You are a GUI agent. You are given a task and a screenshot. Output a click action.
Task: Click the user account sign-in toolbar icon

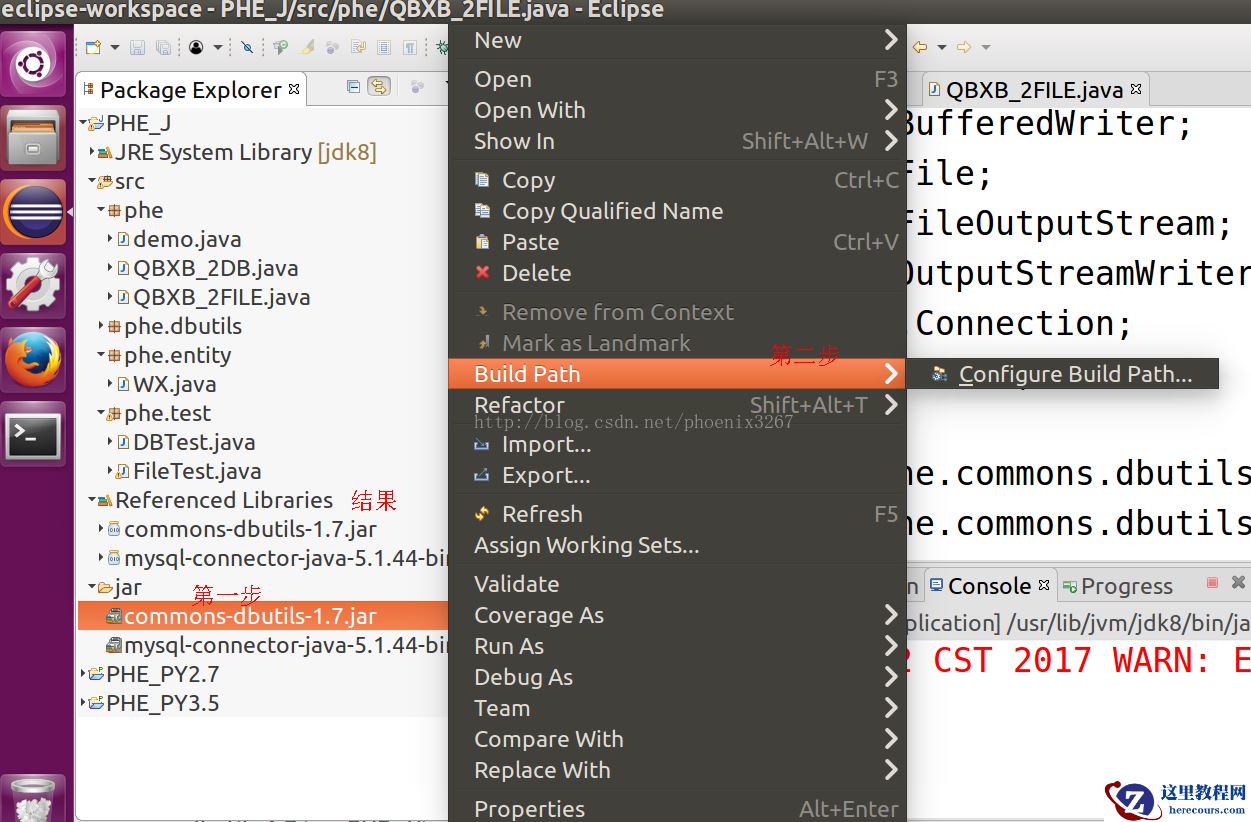click(x=197, y=47)
